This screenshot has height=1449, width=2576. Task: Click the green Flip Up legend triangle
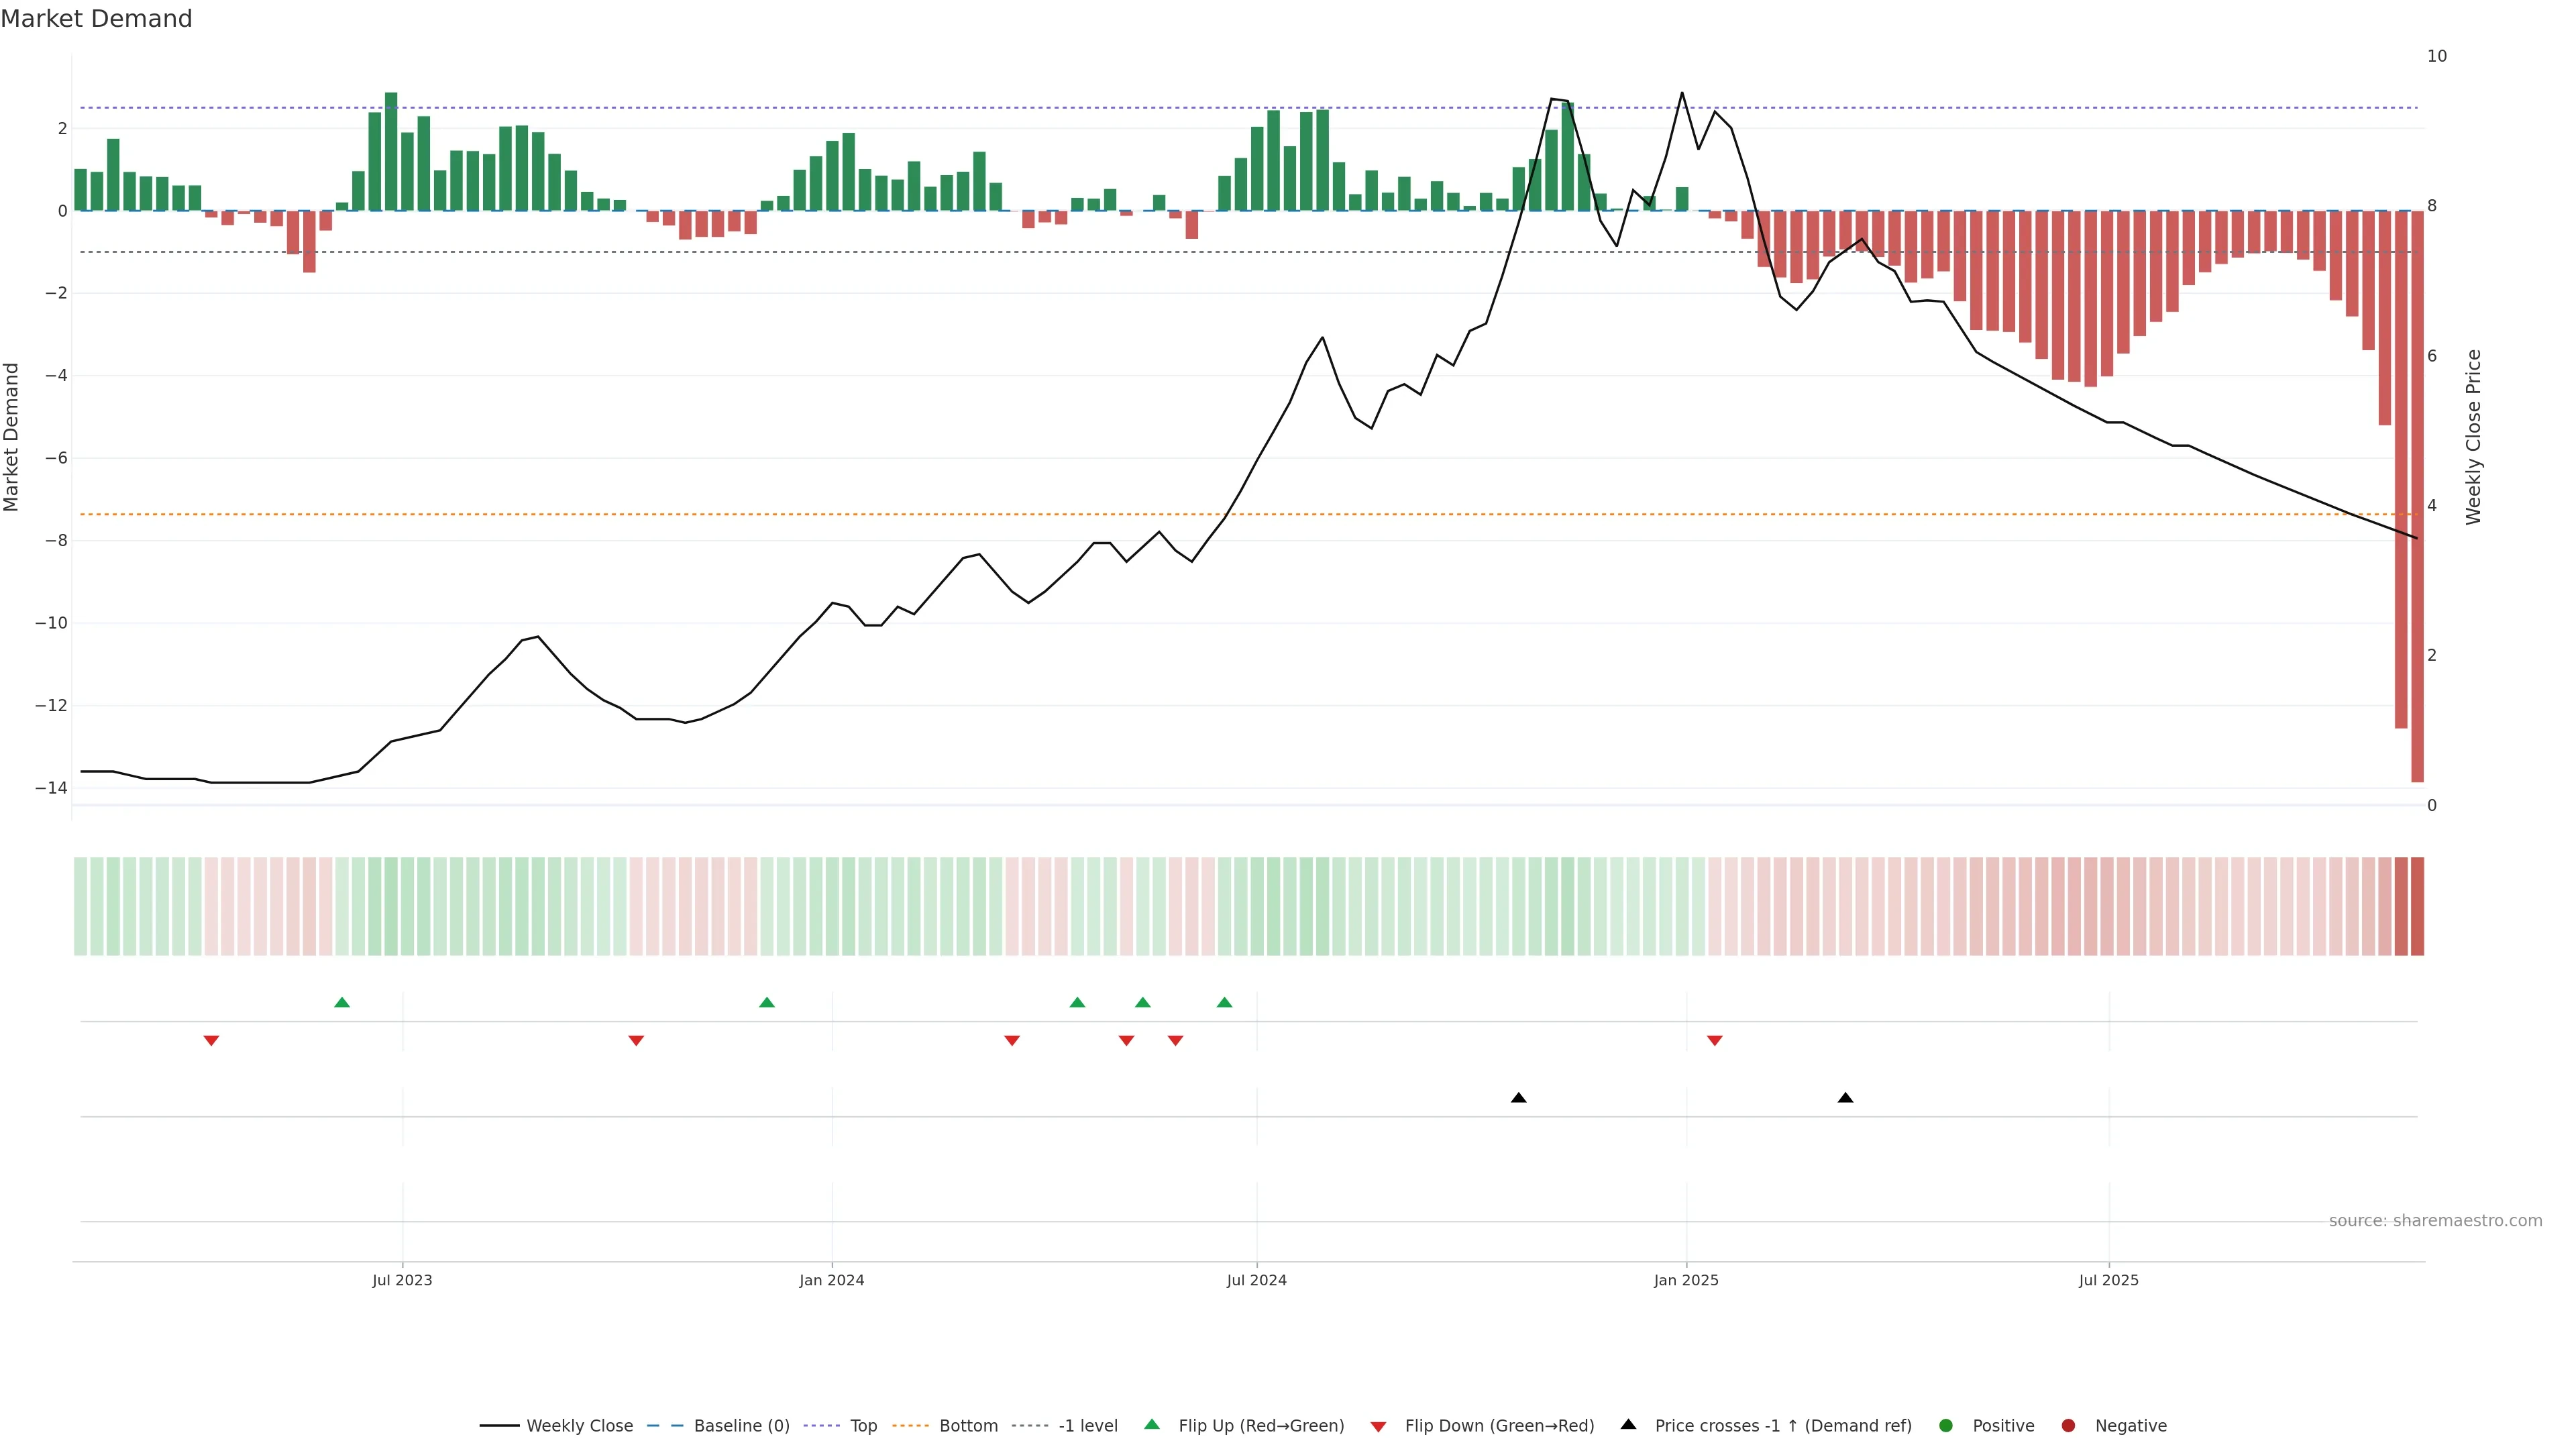(x=1152, y=1425)
